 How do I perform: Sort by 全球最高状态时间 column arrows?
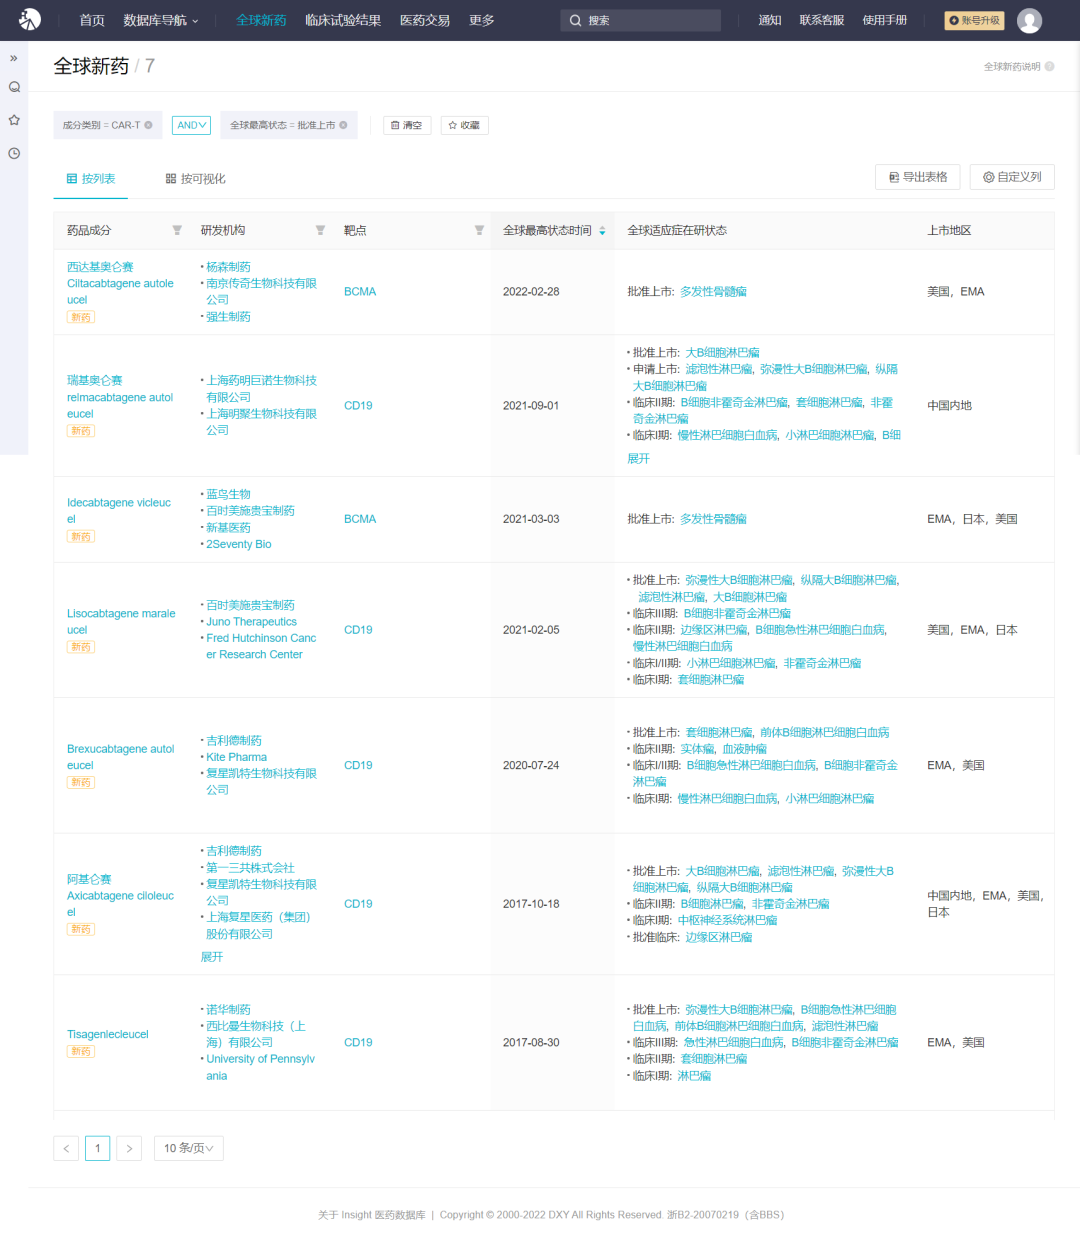coord(602,230)
